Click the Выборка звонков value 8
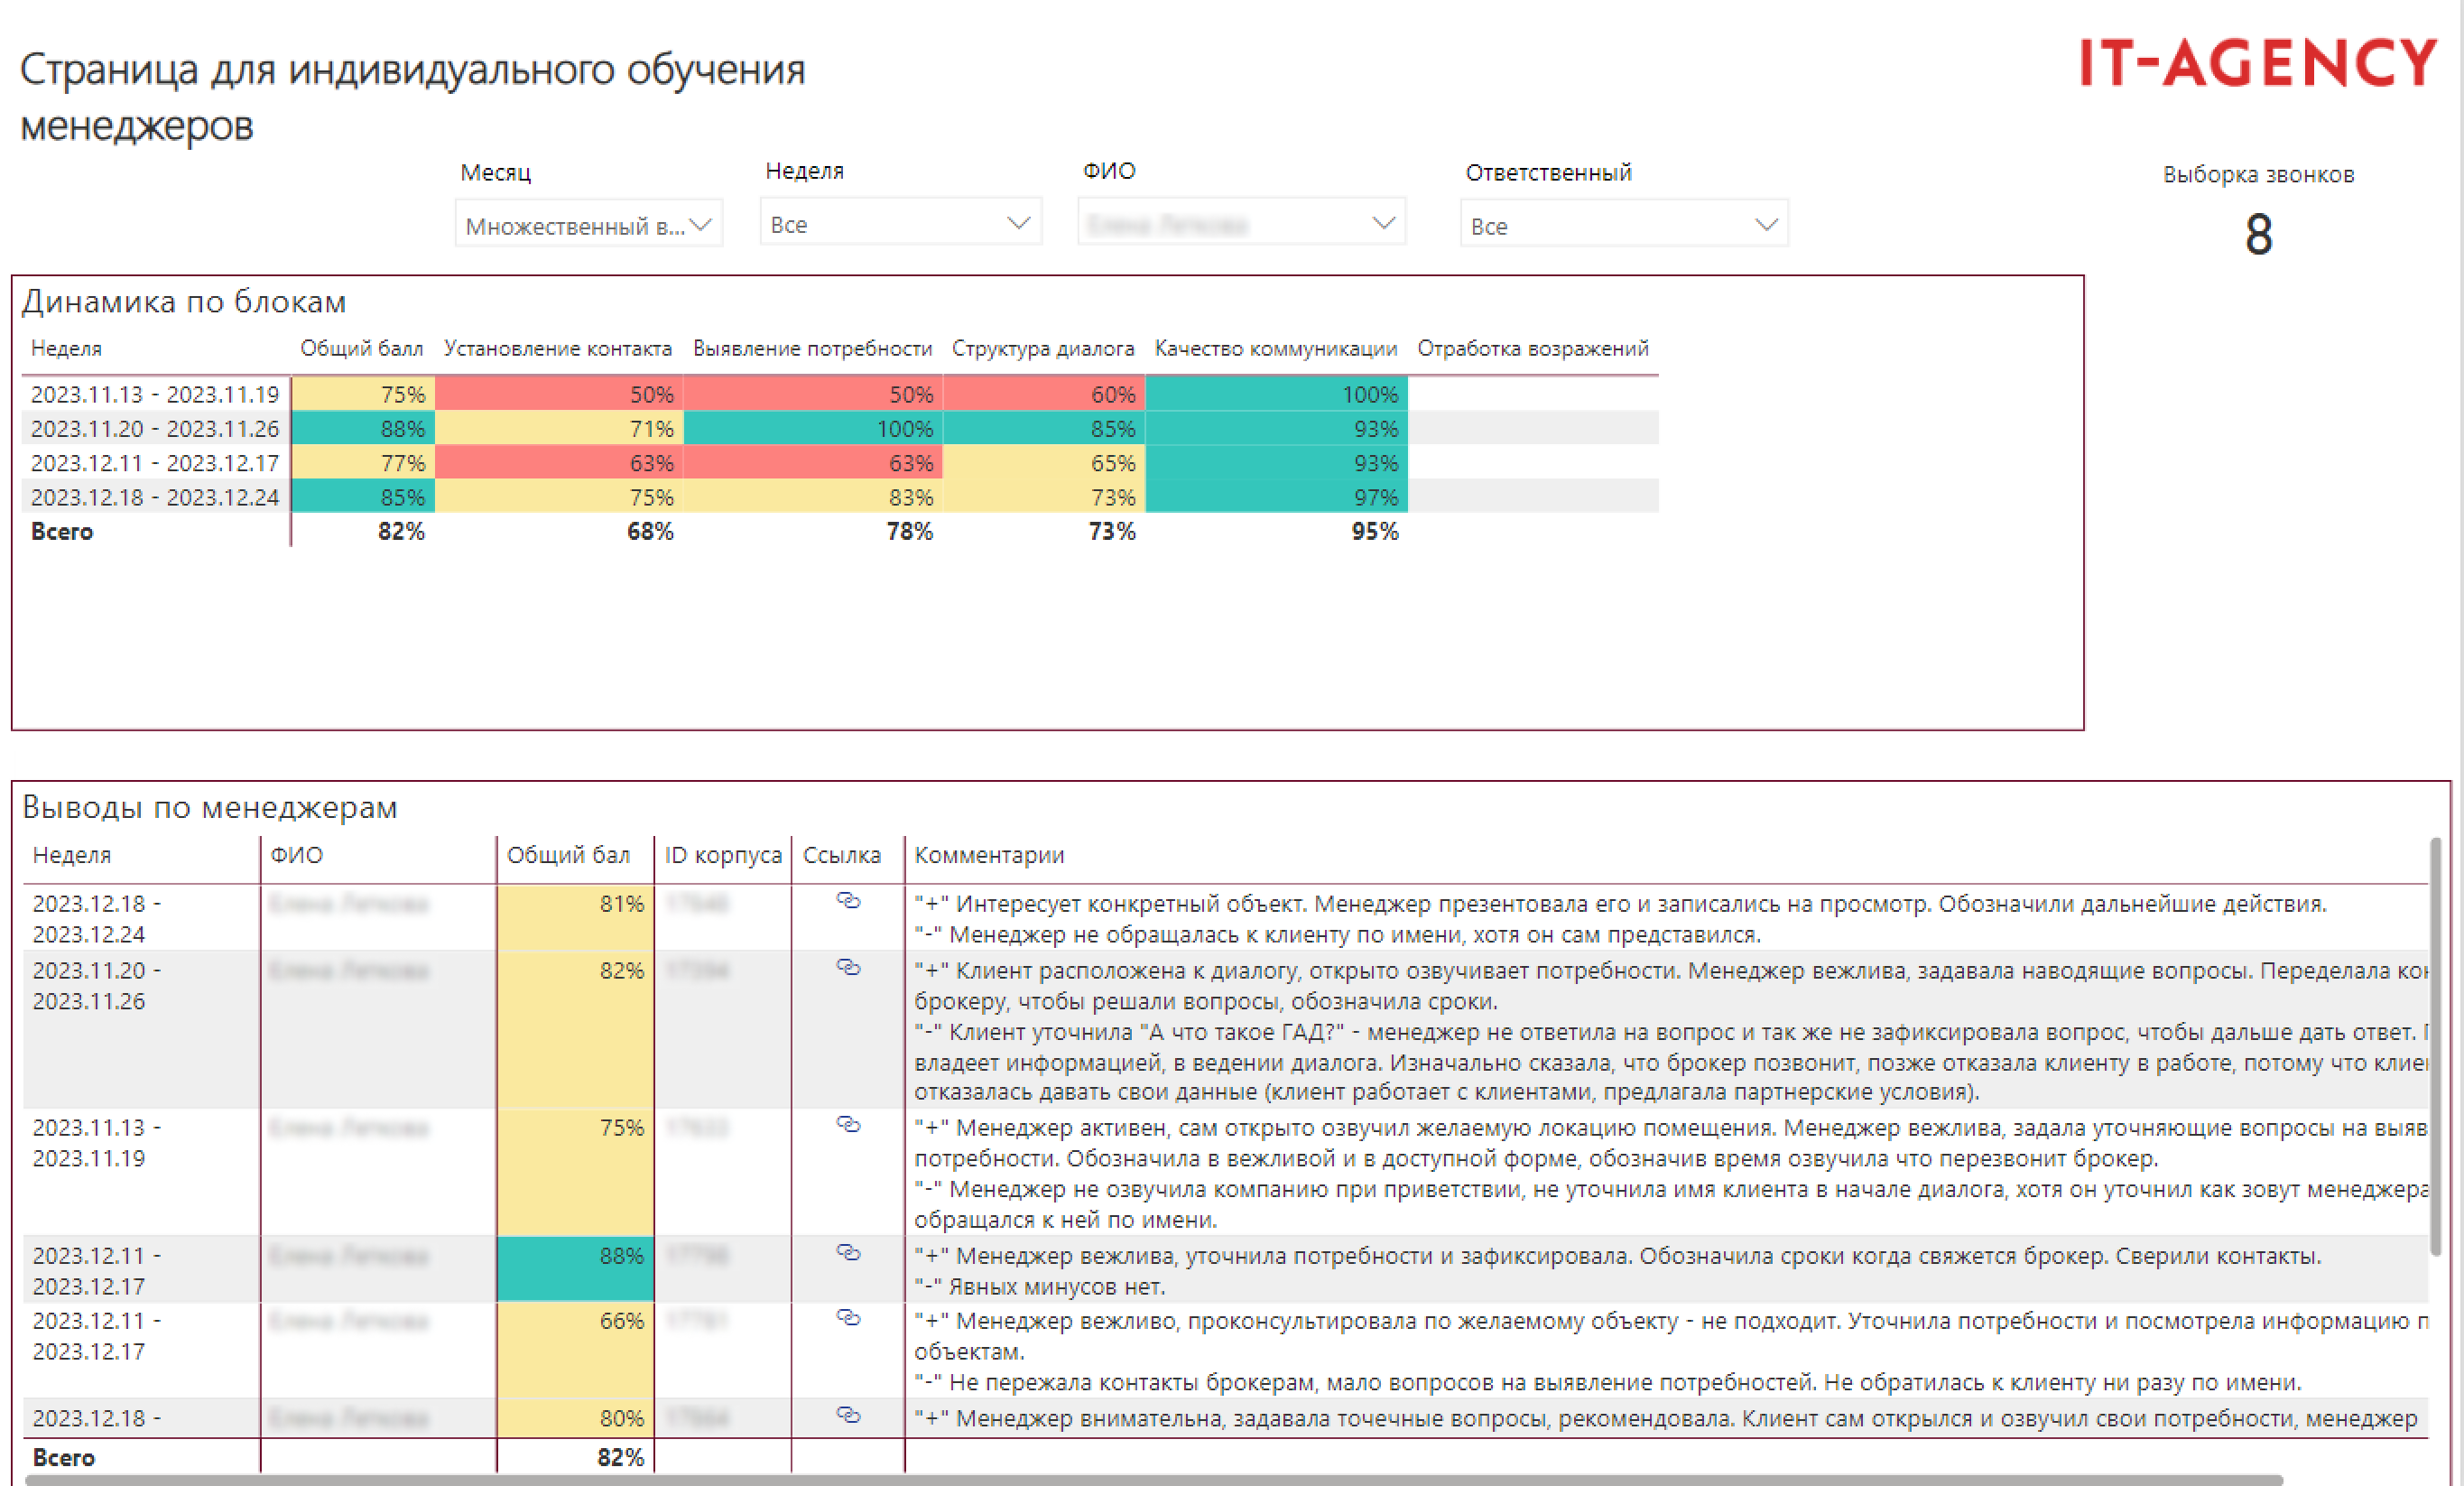Image resolution: width=2464 pixels, height=1486 pixels. point(2258,235)
